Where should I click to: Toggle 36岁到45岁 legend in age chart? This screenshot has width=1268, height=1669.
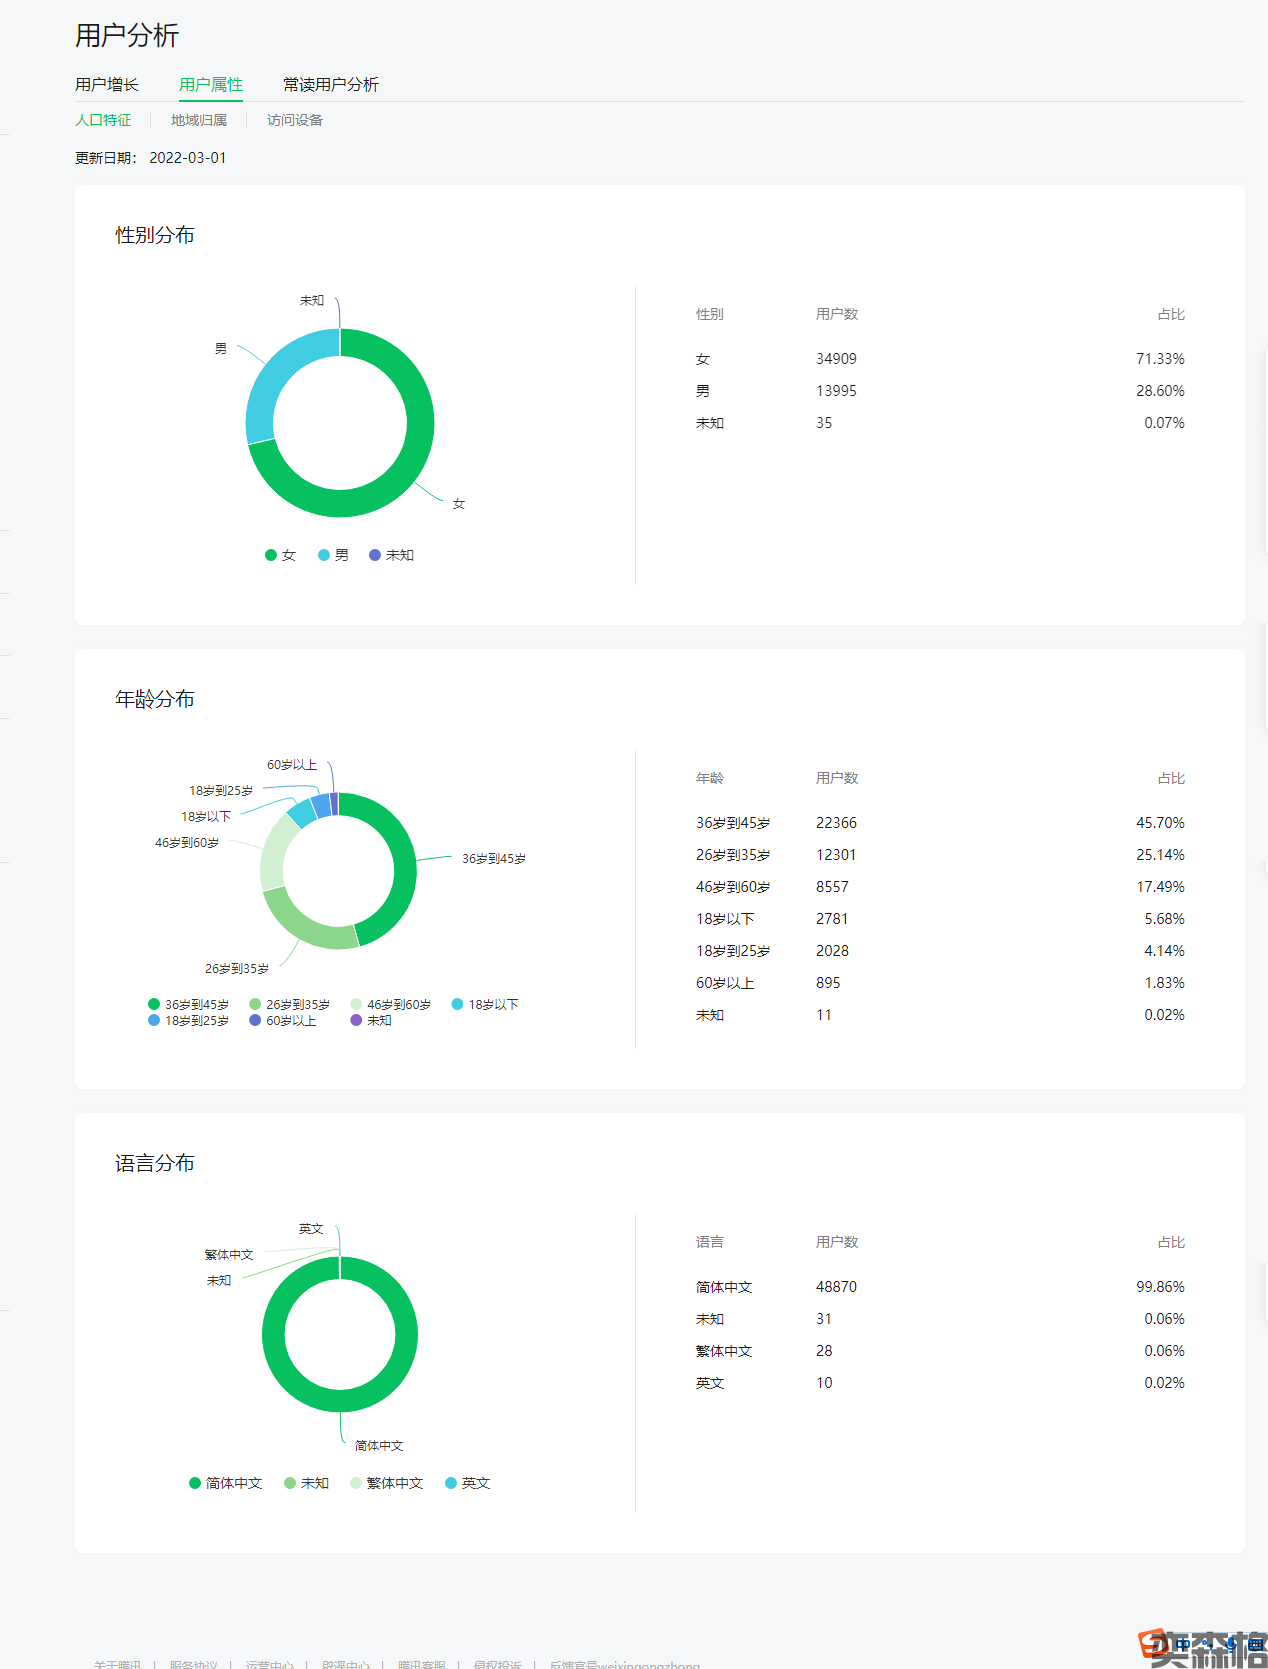click(188, 1004)
